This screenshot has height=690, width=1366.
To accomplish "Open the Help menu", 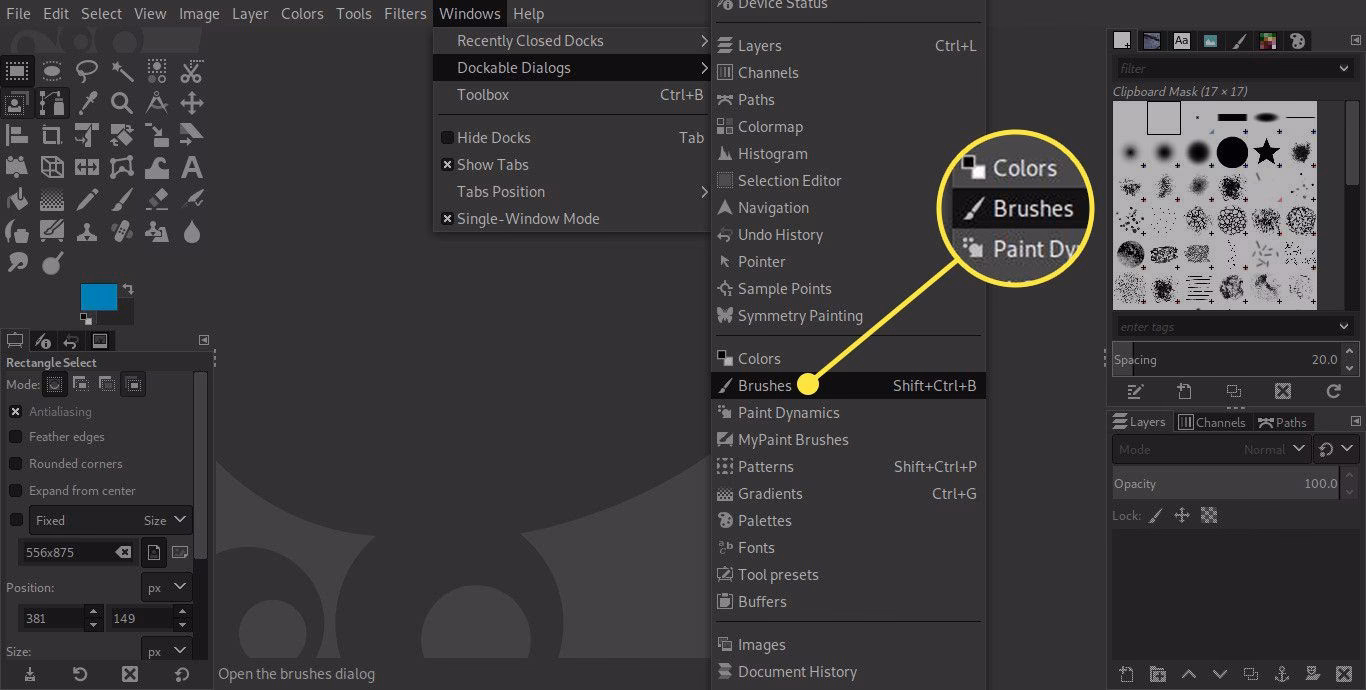I will click(x=528, y=13).
